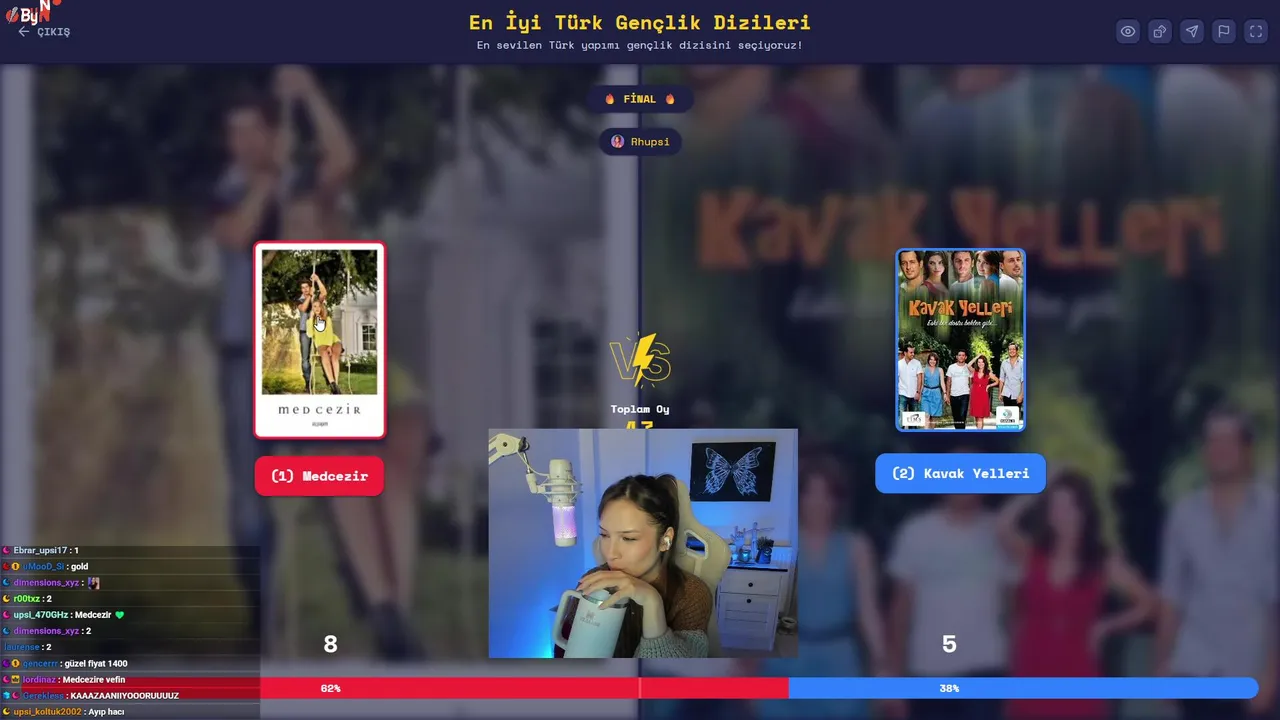The width and height of the screenshot is (1280, 720).
Task: Vote for the (1) Medcezir button
Action: click(x=319, y=476)
